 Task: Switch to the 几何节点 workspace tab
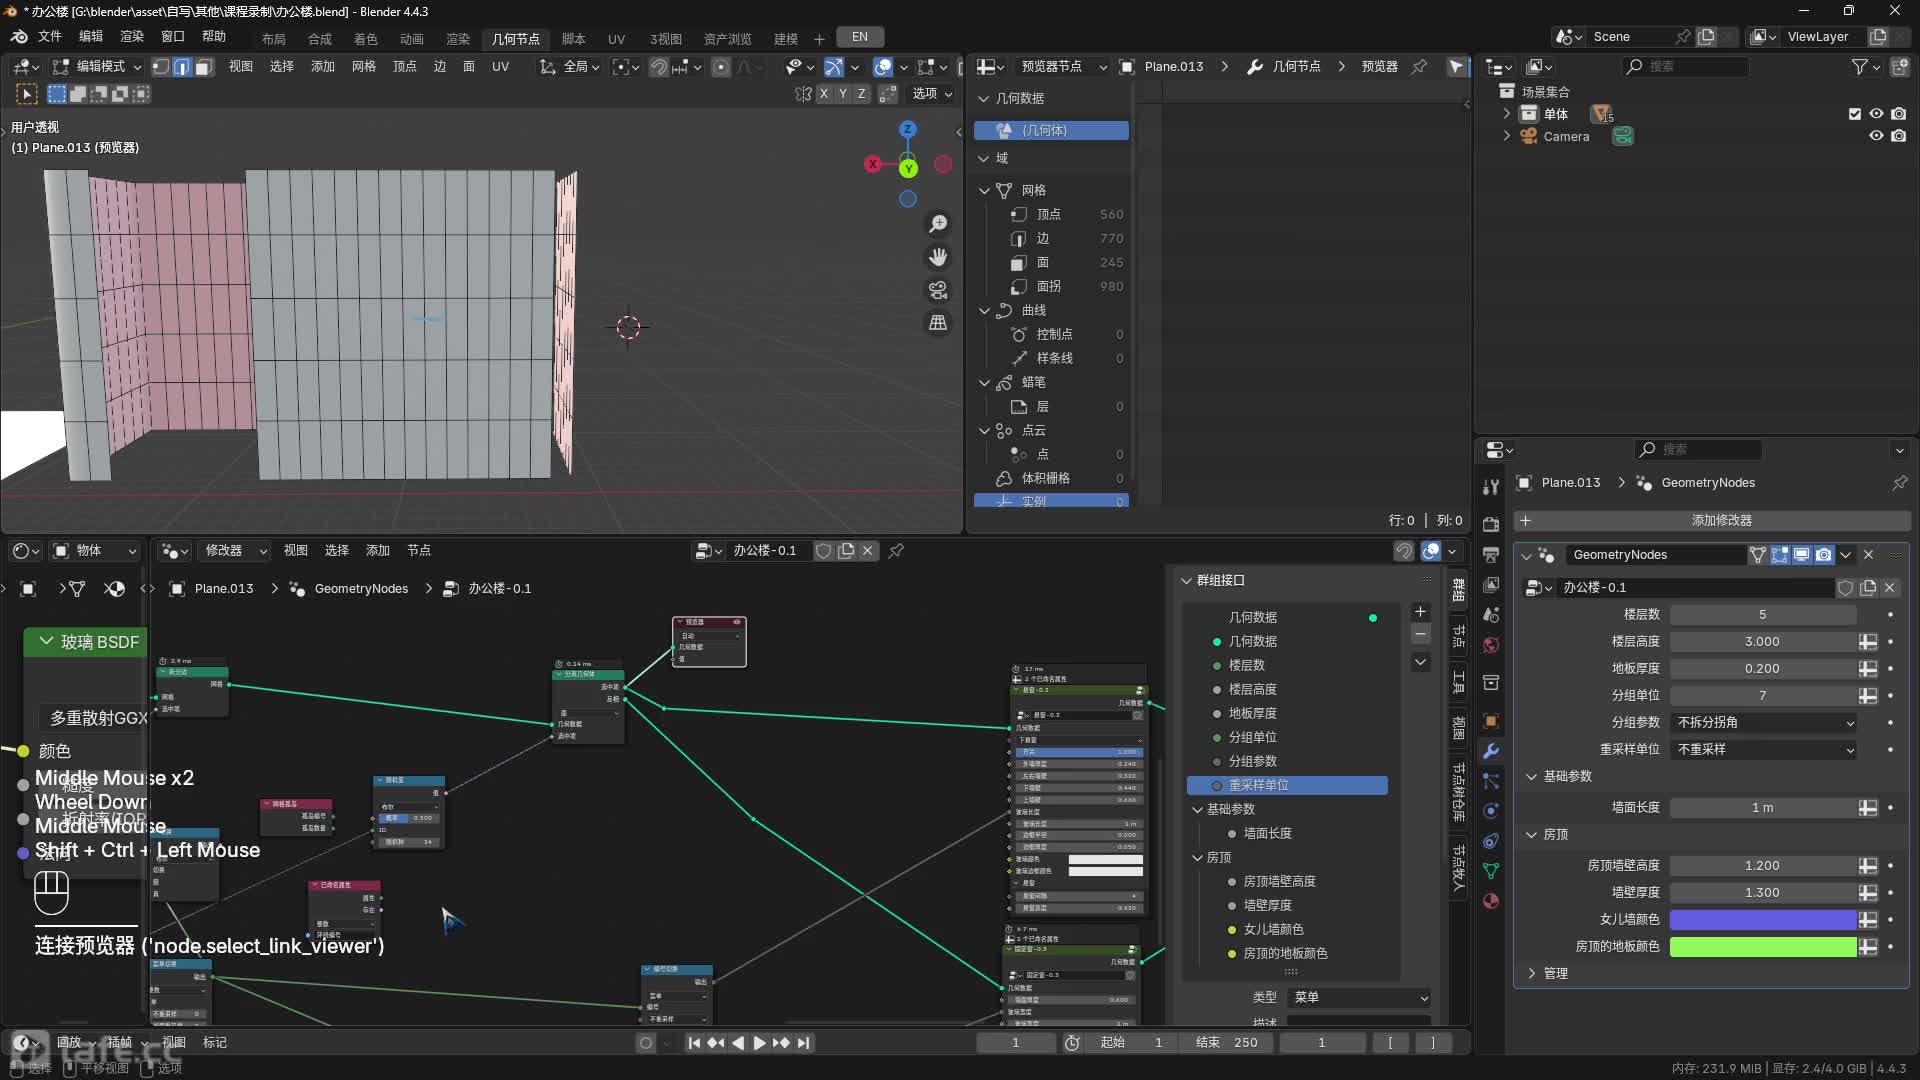click(x=516, y=39)
